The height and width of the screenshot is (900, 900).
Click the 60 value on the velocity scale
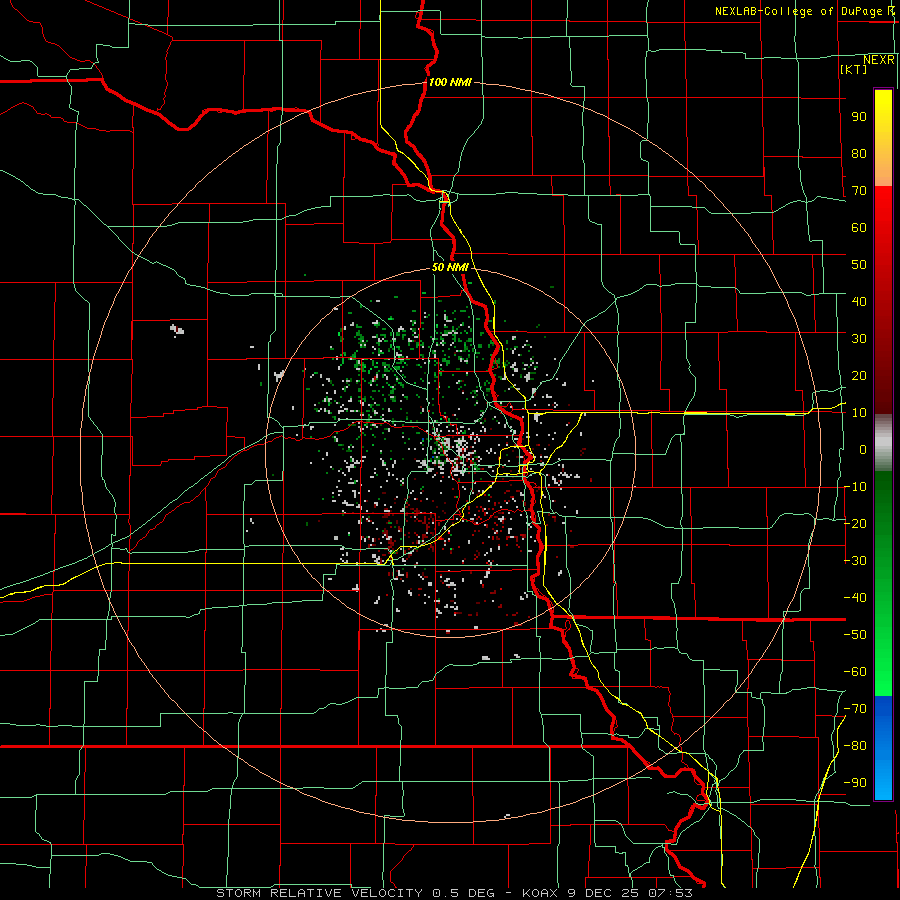[859, 228]
